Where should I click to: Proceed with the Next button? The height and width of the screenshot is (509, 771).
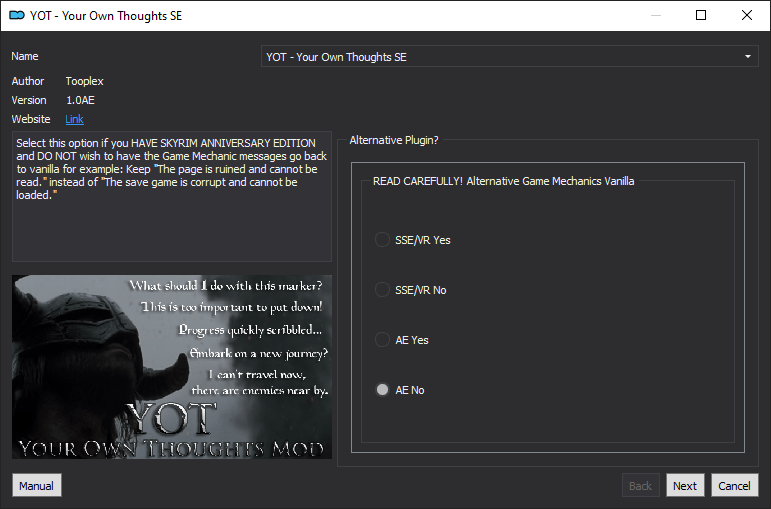[x=685, y=486]
